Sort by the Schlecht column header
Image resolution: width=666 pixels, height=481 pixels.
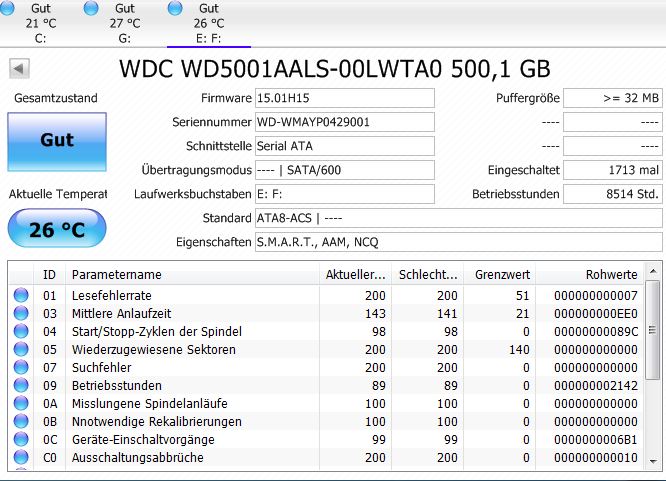428,274
